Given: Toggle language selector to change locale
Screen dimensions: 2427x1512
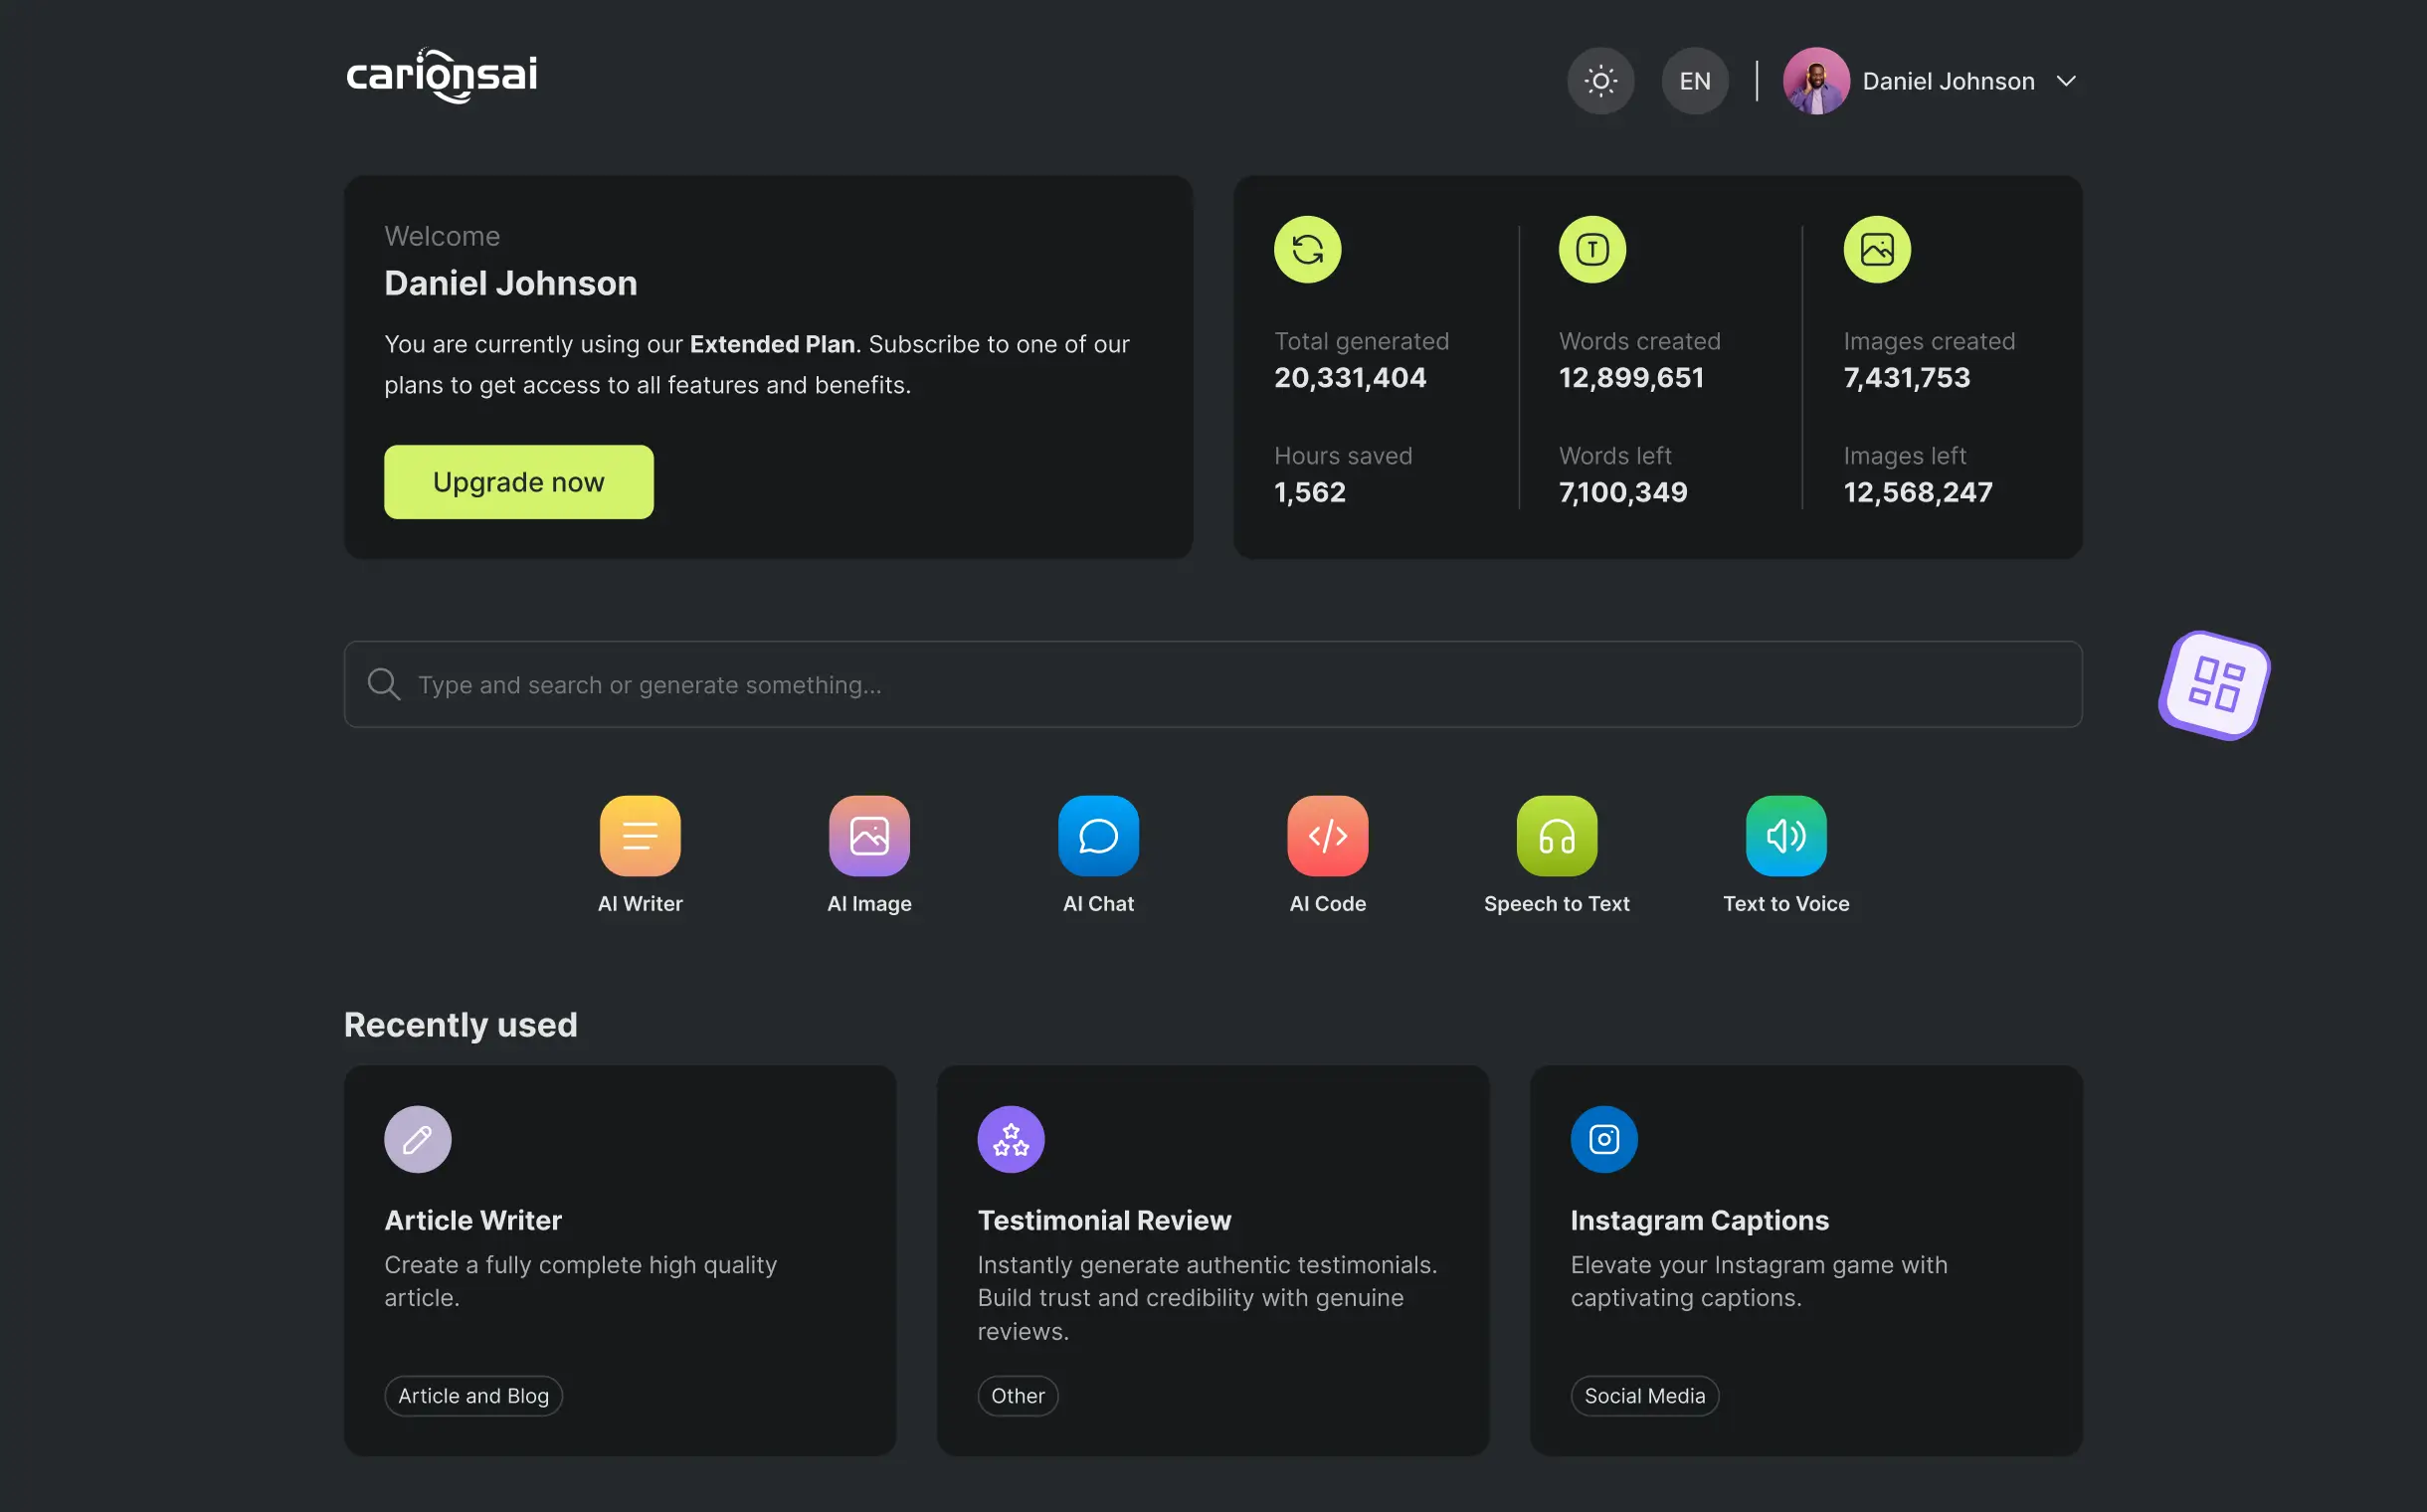Looking at the screenshot, I should tap(1692, 81).
